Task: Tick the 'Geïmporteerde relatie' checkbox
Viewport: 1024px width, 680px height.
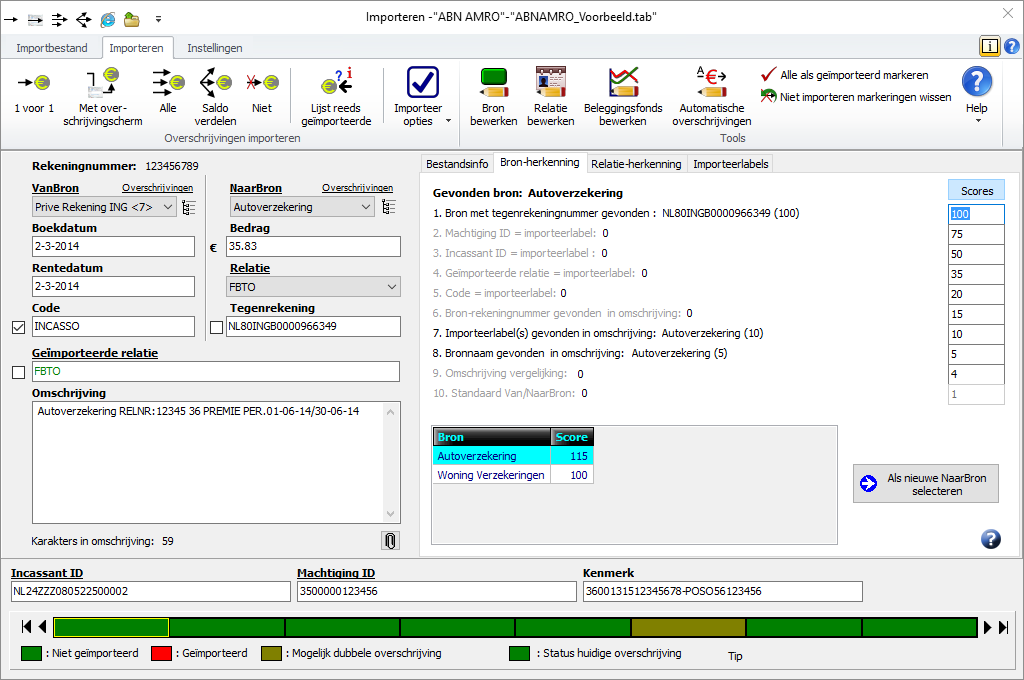Action: (x=18, y=373)
